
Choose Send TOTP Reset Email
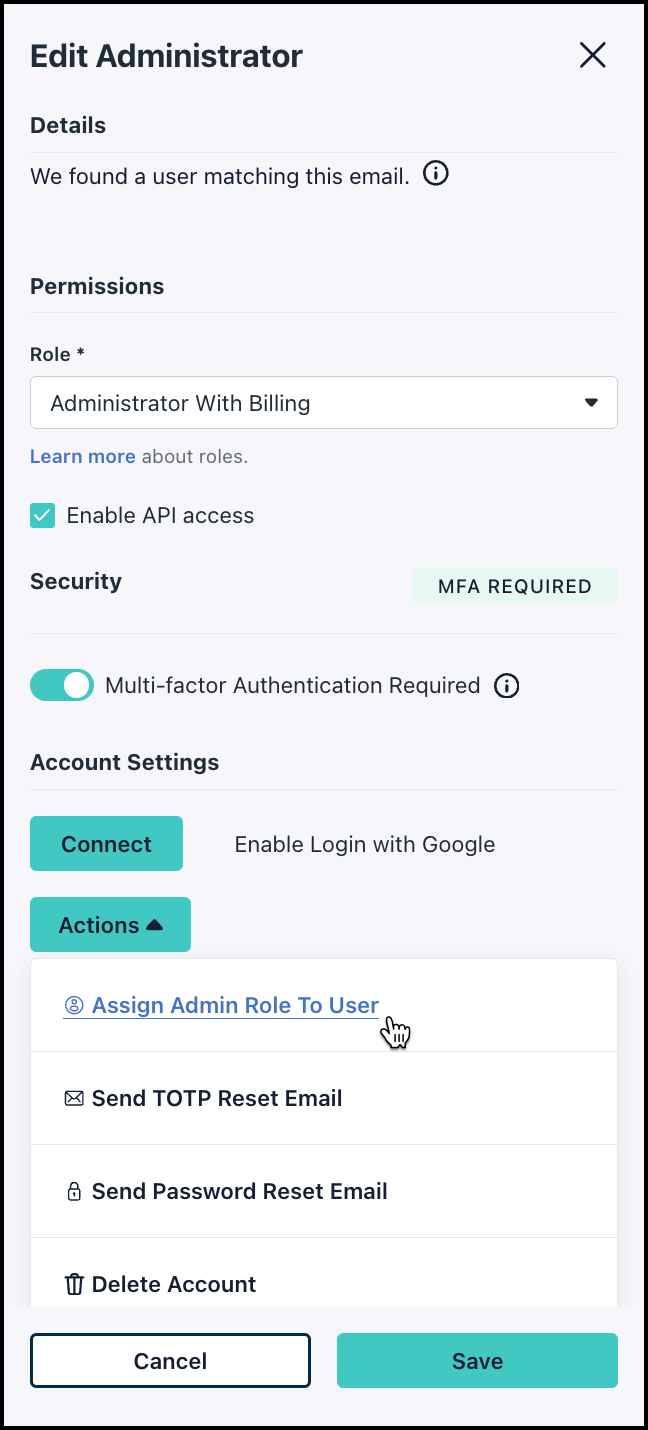pyautogui.click(x=217, y=1099)
